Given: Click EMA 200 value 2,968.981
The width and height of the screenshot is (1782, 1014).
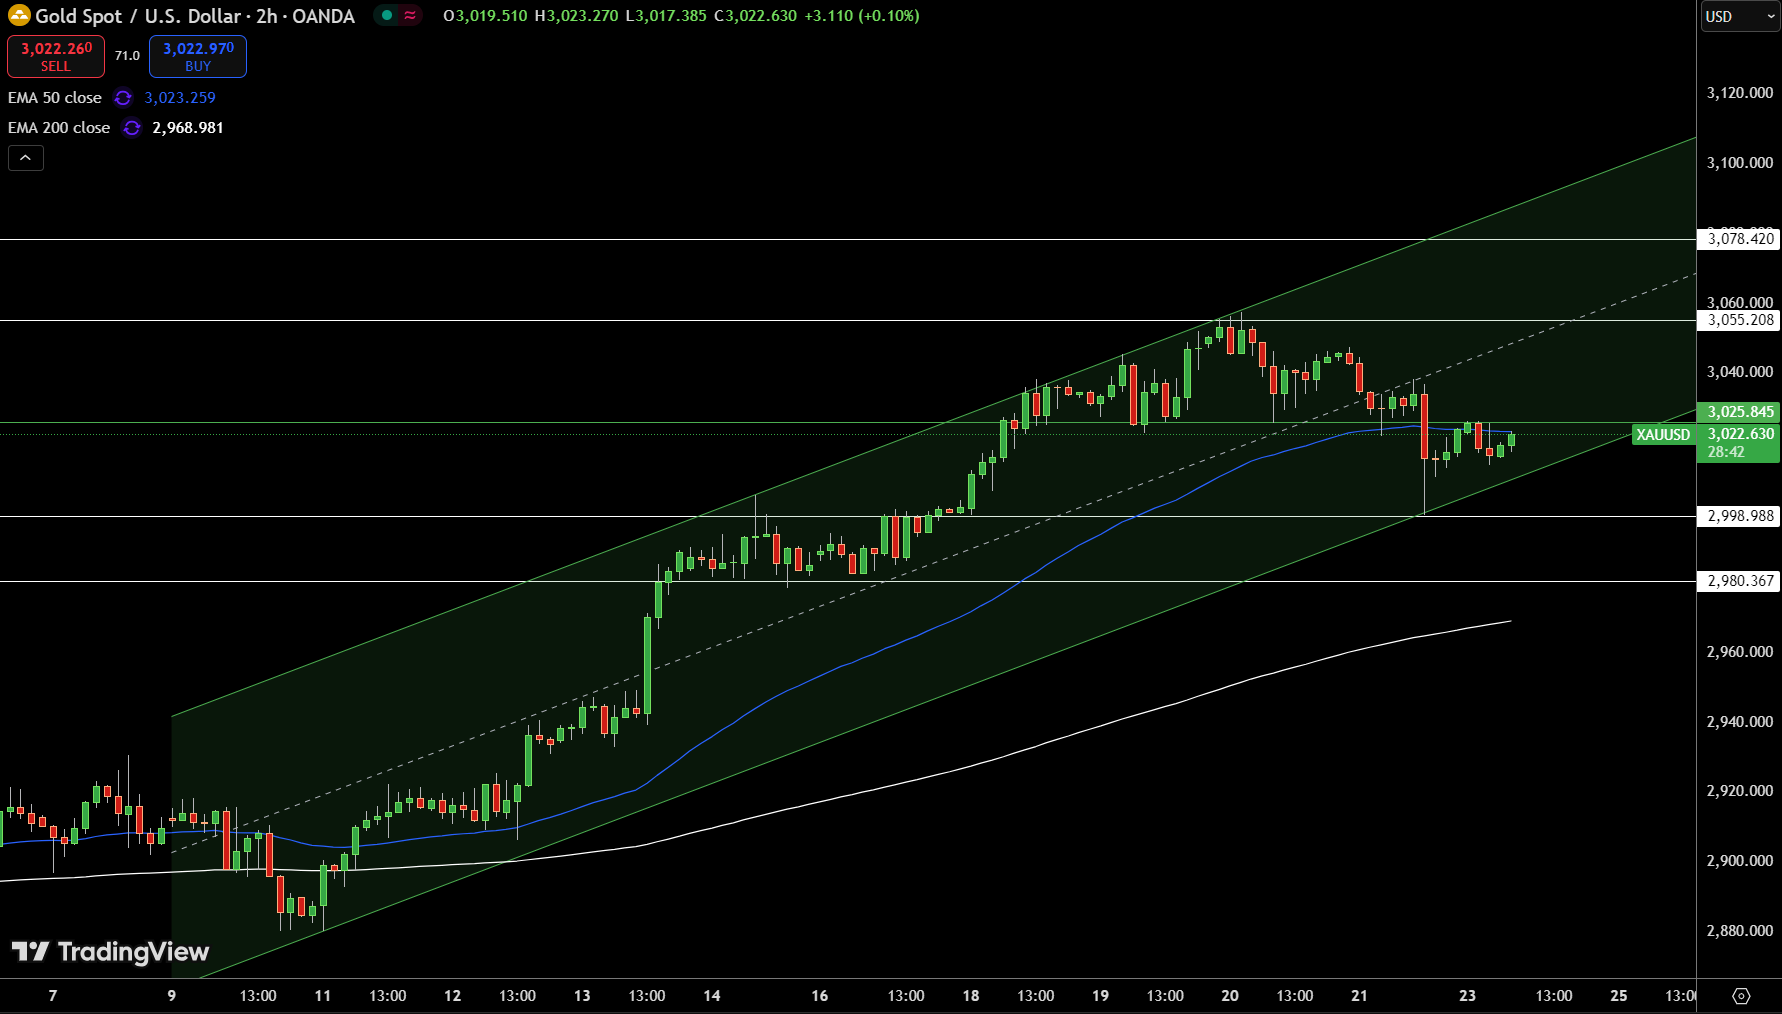Looking at the screenshot, I should coord(188,128).
